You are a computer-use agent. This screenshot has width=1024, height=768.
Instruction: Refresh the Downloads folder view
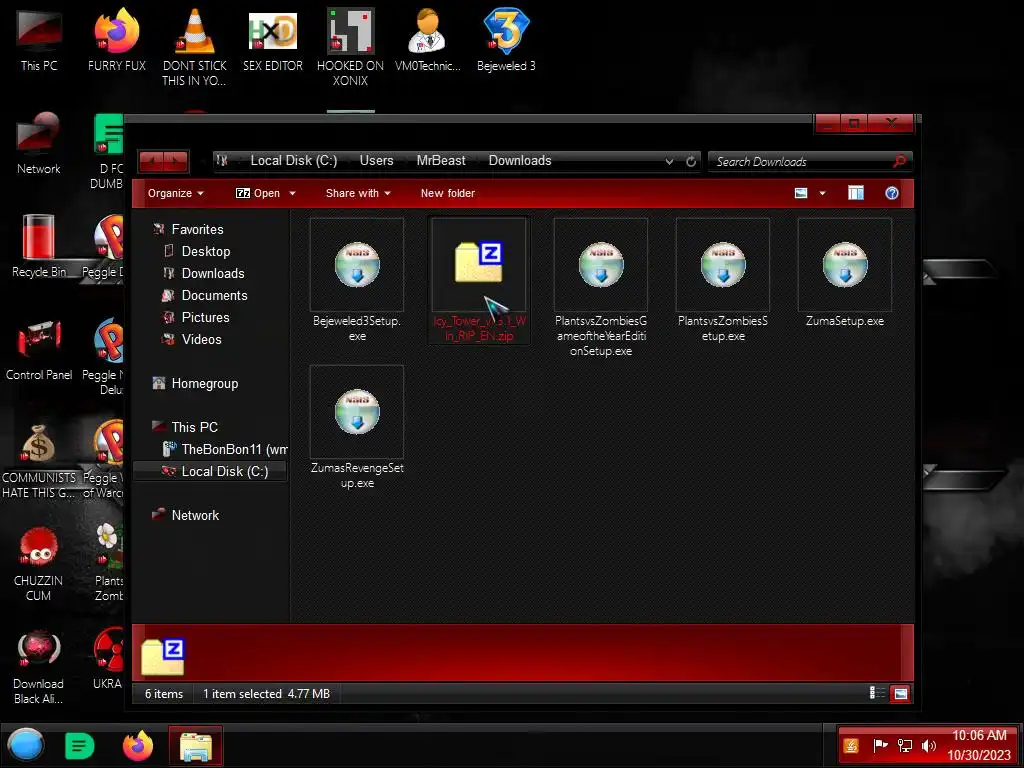click(x=691, y=161)
